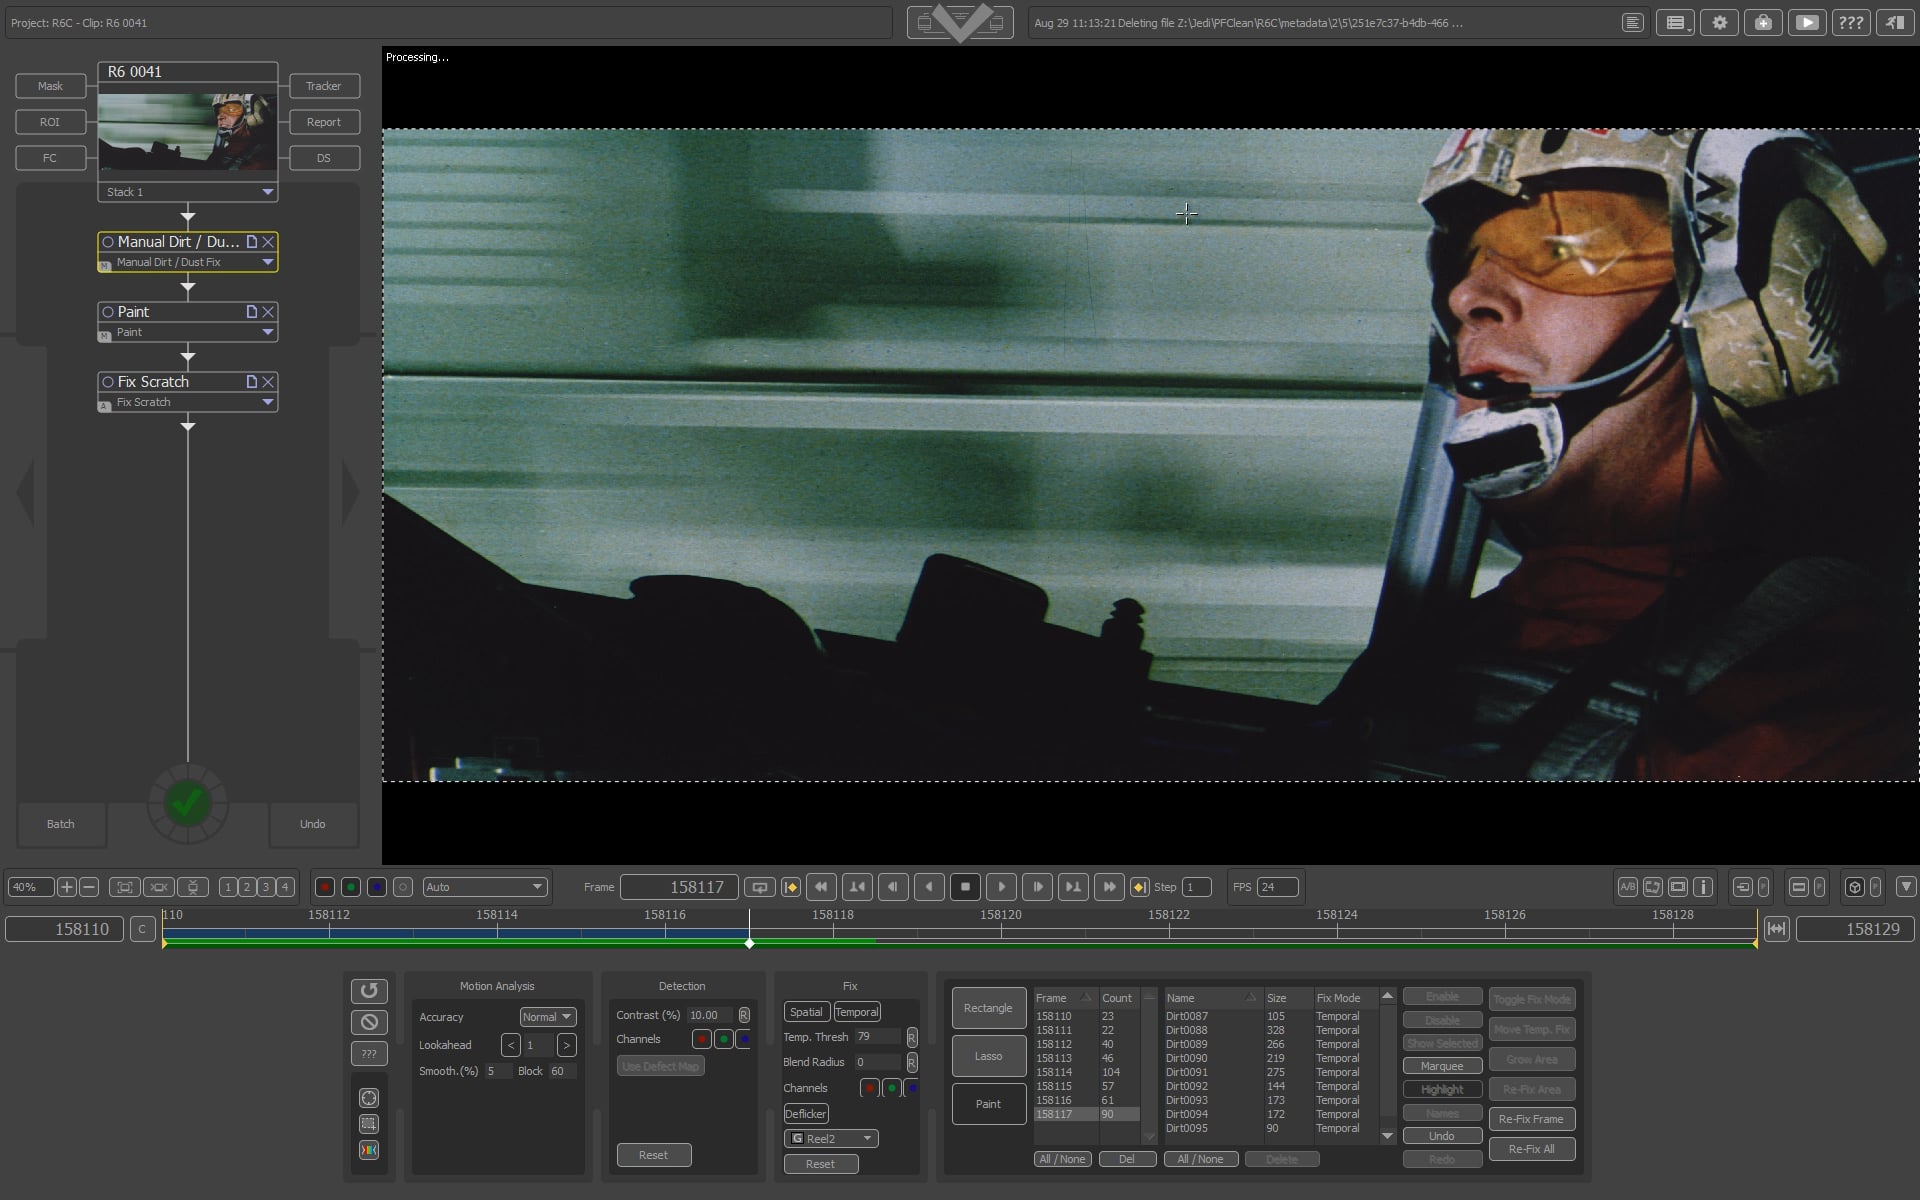Click the Re-Fix All button
The image size is (1920, 1200).
(x=1531, y=1149)
